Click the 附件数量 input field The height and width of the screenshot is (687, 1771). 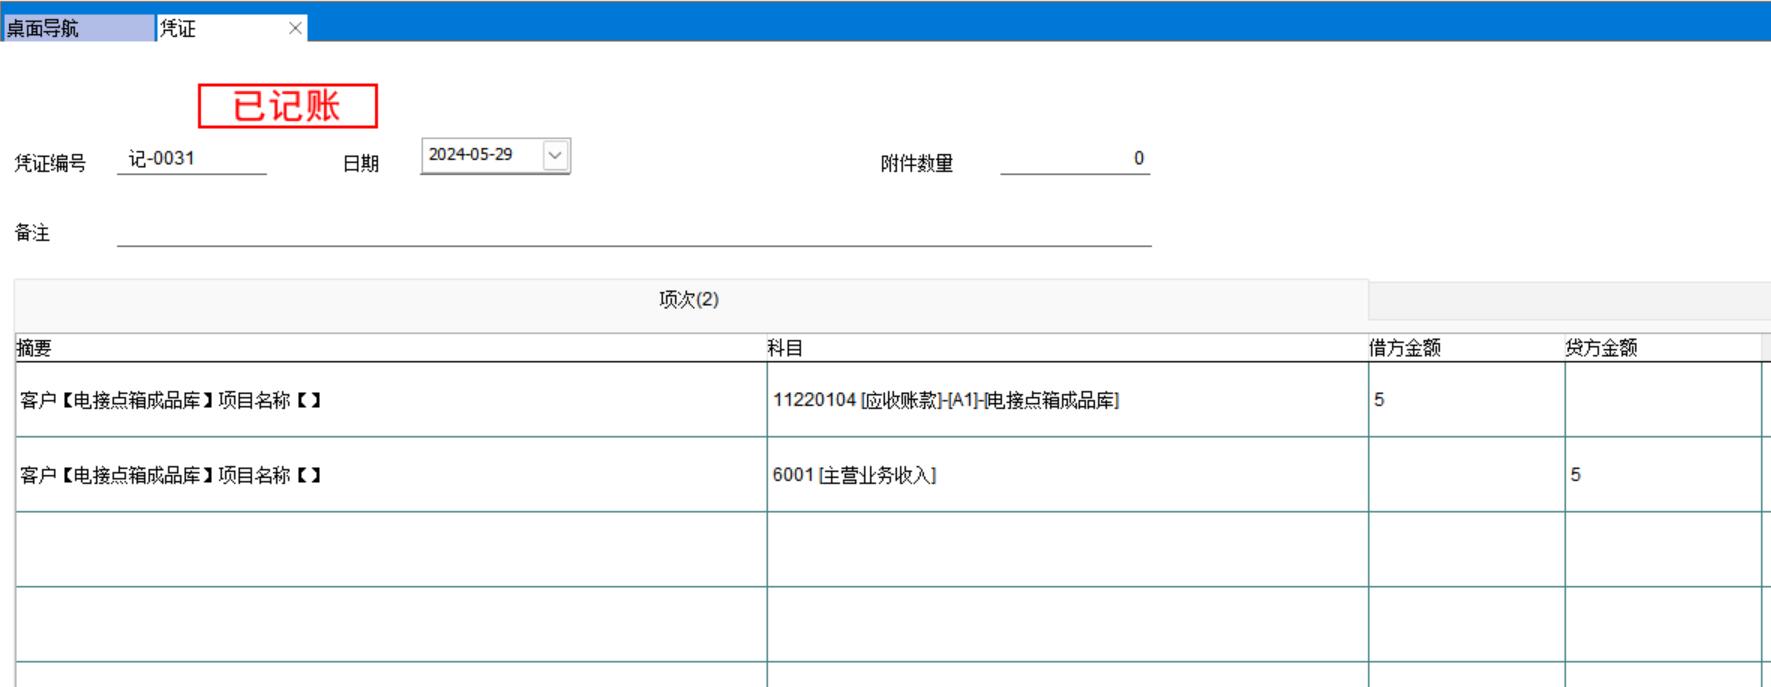1074,159
